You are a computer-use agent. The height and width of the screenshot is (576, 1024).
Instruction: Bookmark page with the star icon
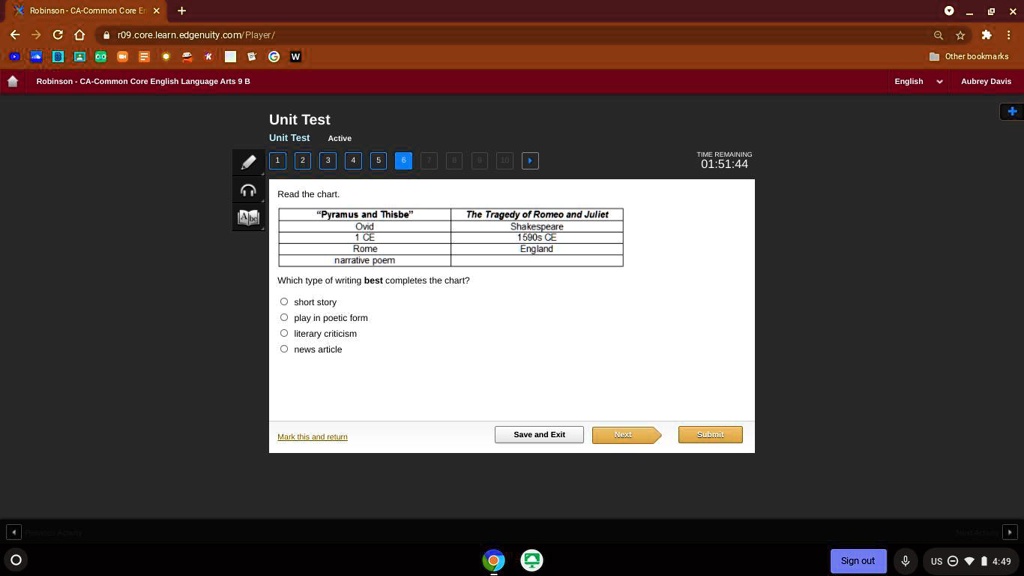point(960,35)
